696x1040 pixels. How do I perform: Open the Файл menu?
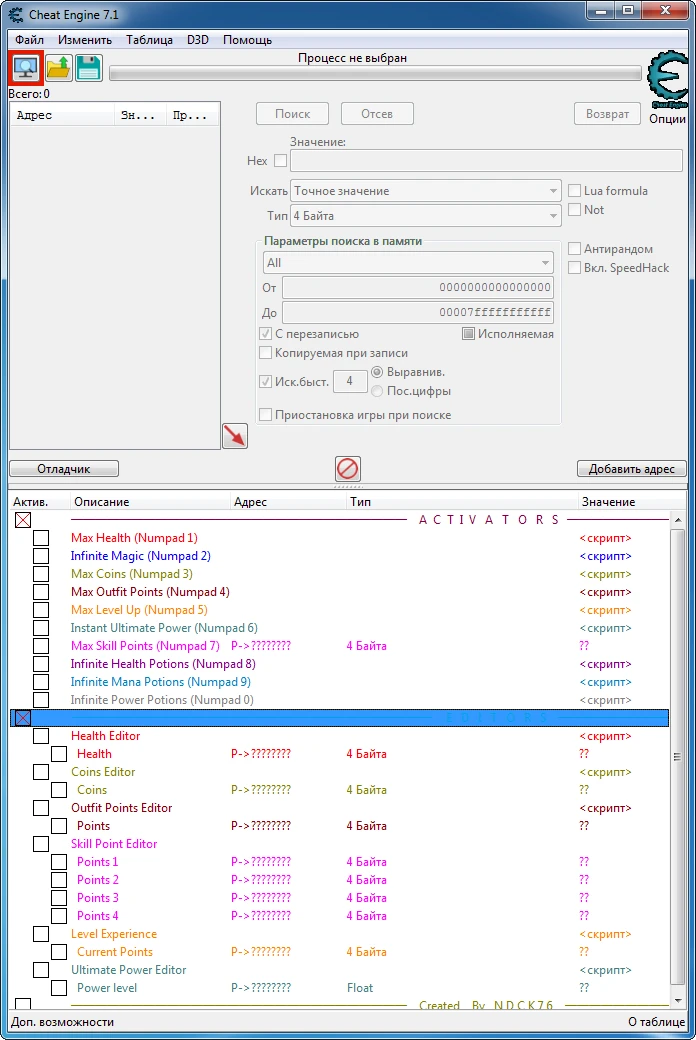point(29,40)
